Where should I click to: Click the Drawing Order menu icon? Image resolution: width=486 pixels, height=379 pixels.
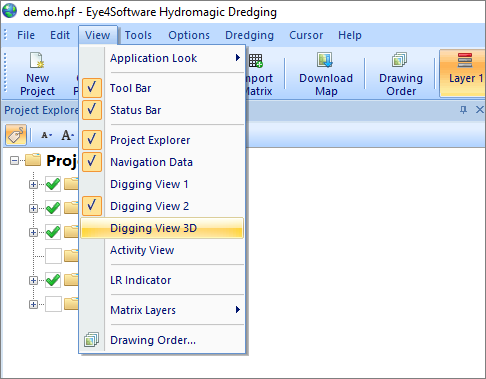click(x=91, y=340)
